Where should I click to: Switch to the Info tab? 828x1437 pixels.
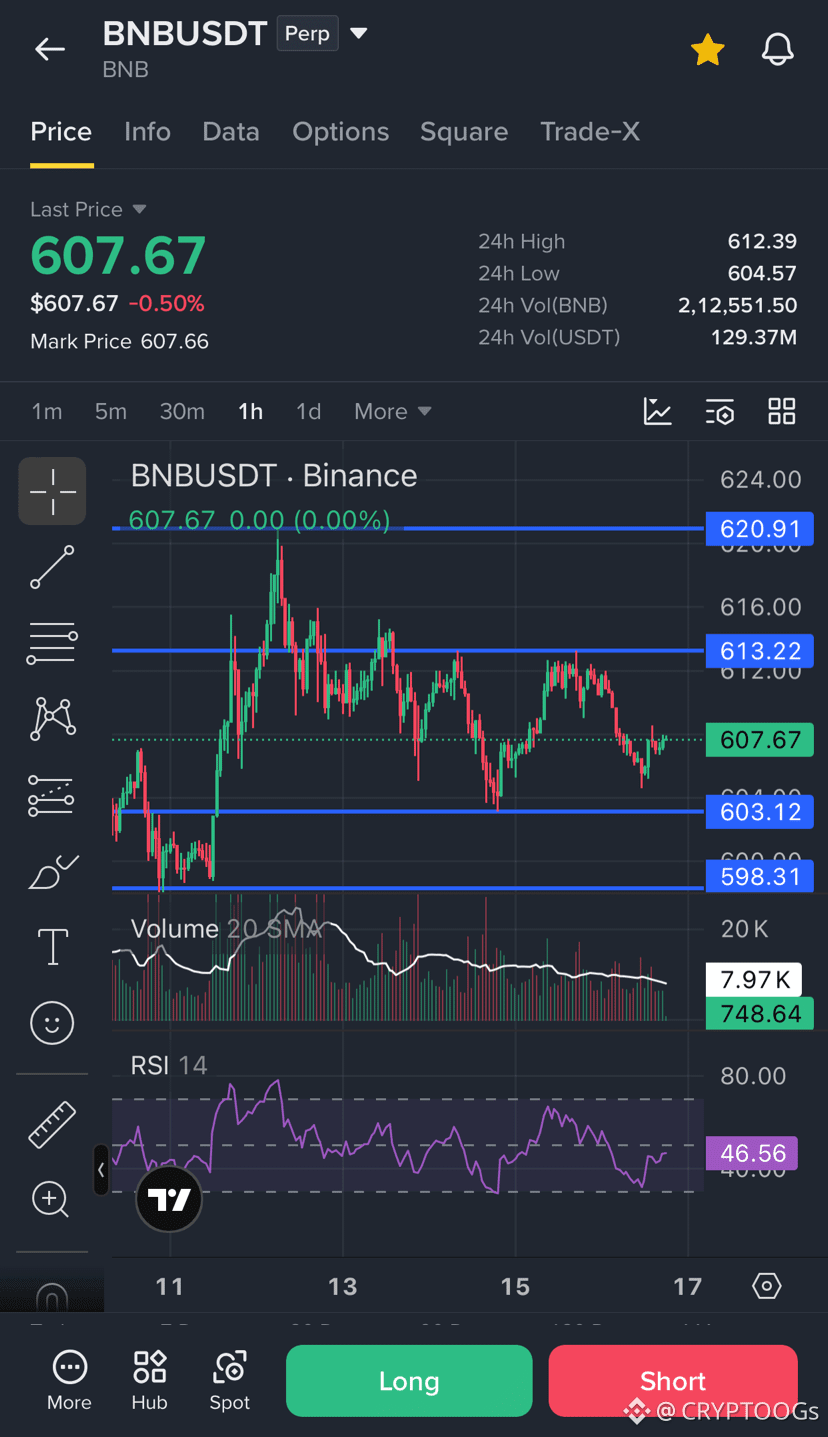pos(147,132)
